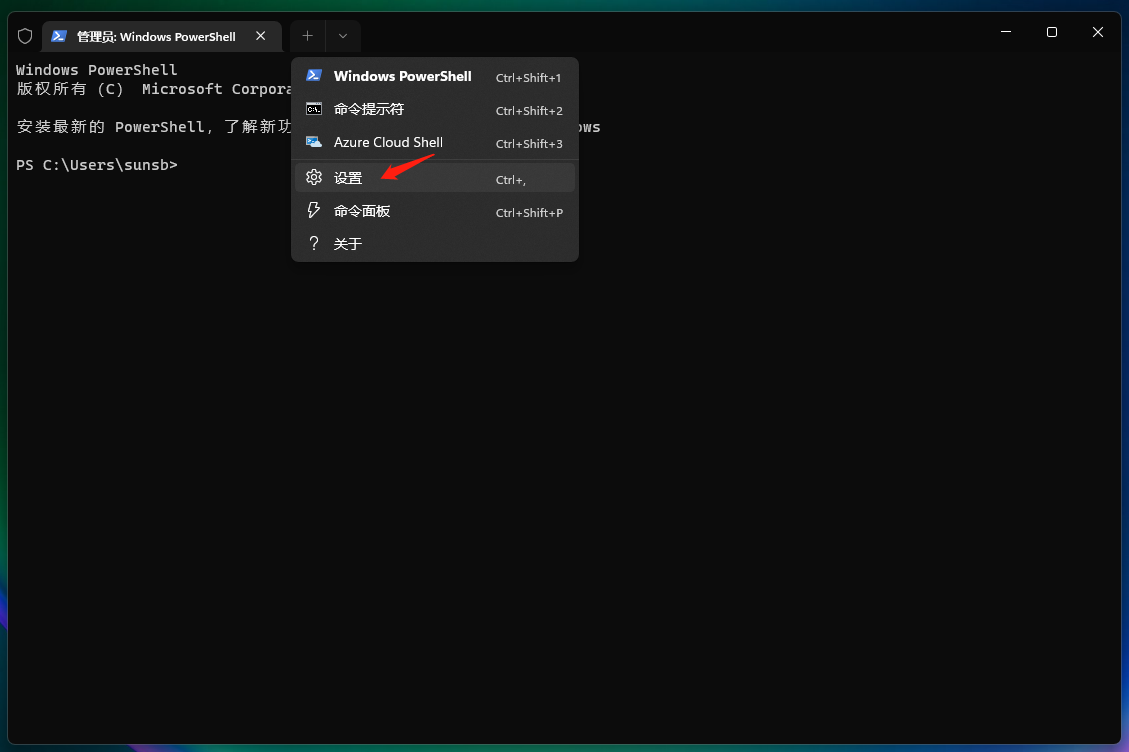Click the PowerShell command prompt line
The image size is (1129, 752).
pyautogui.click(x=97, y=164)
